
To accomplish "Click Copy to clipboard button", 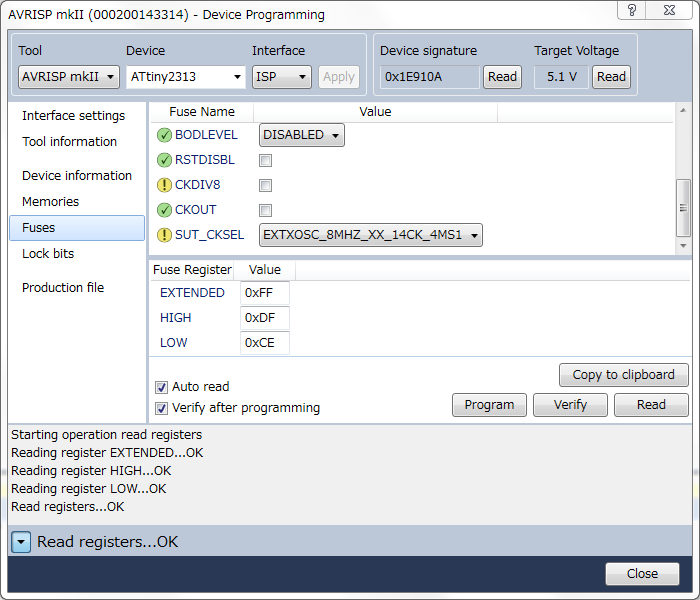I will tap(623, 375).
